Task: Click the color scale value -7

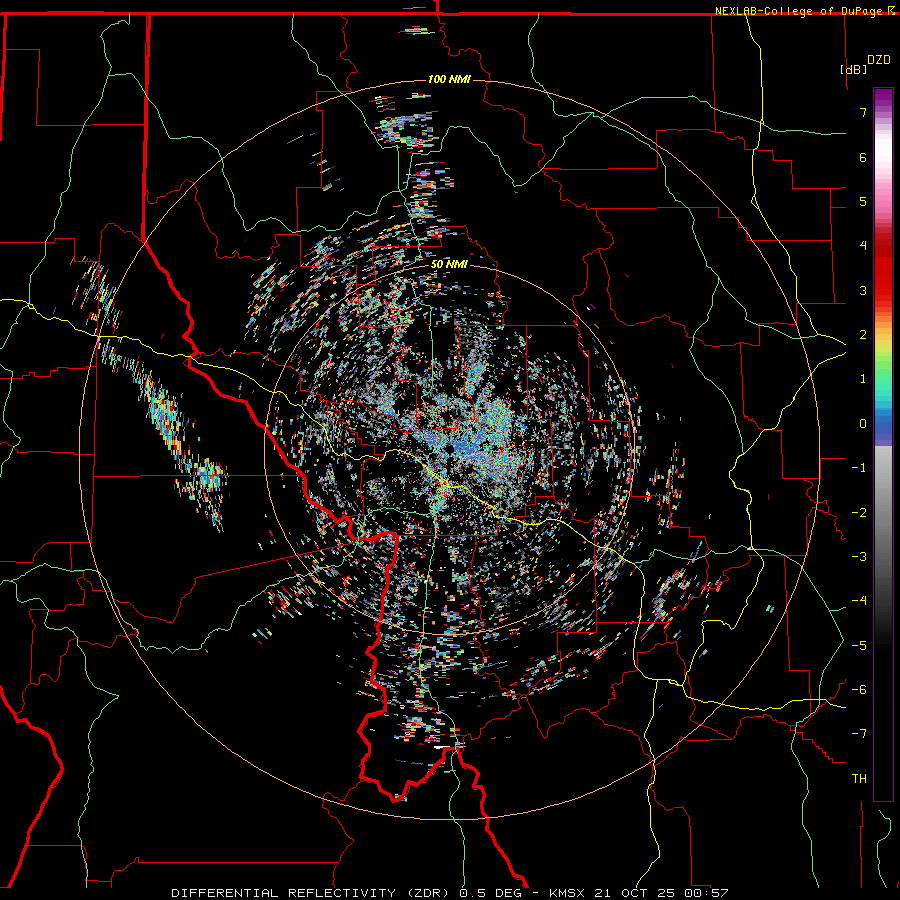Action: pos(859,734)
